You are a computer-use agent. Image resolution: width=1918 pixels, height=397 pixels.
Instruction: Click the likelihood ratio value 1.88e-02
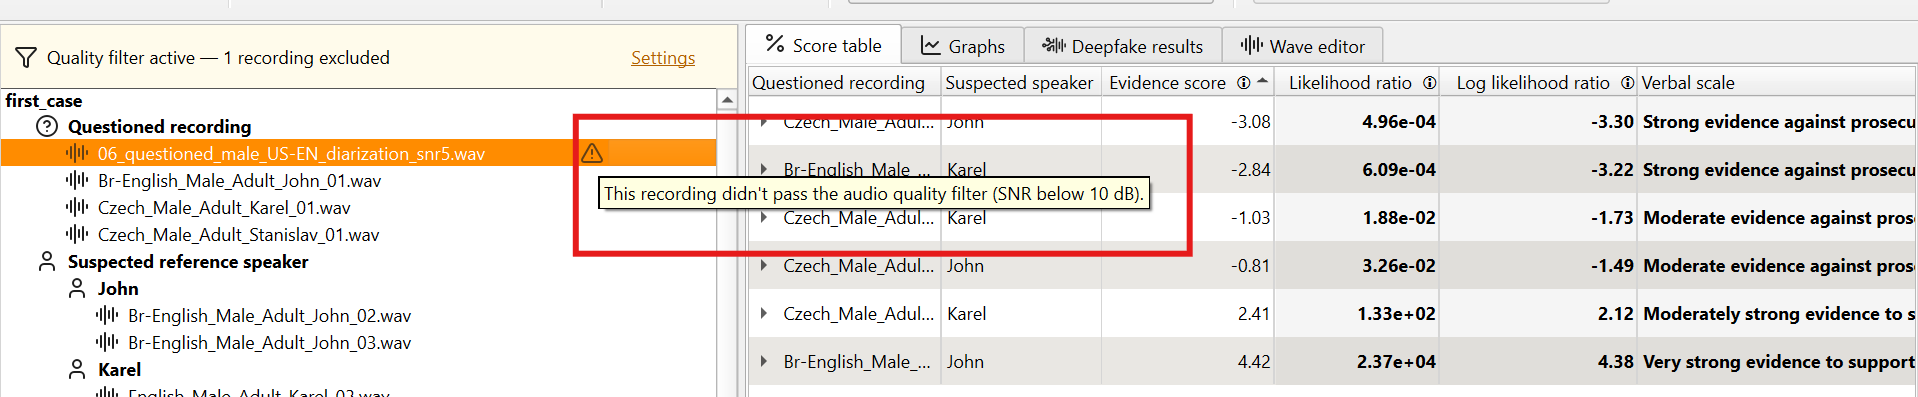point(1398,218)
